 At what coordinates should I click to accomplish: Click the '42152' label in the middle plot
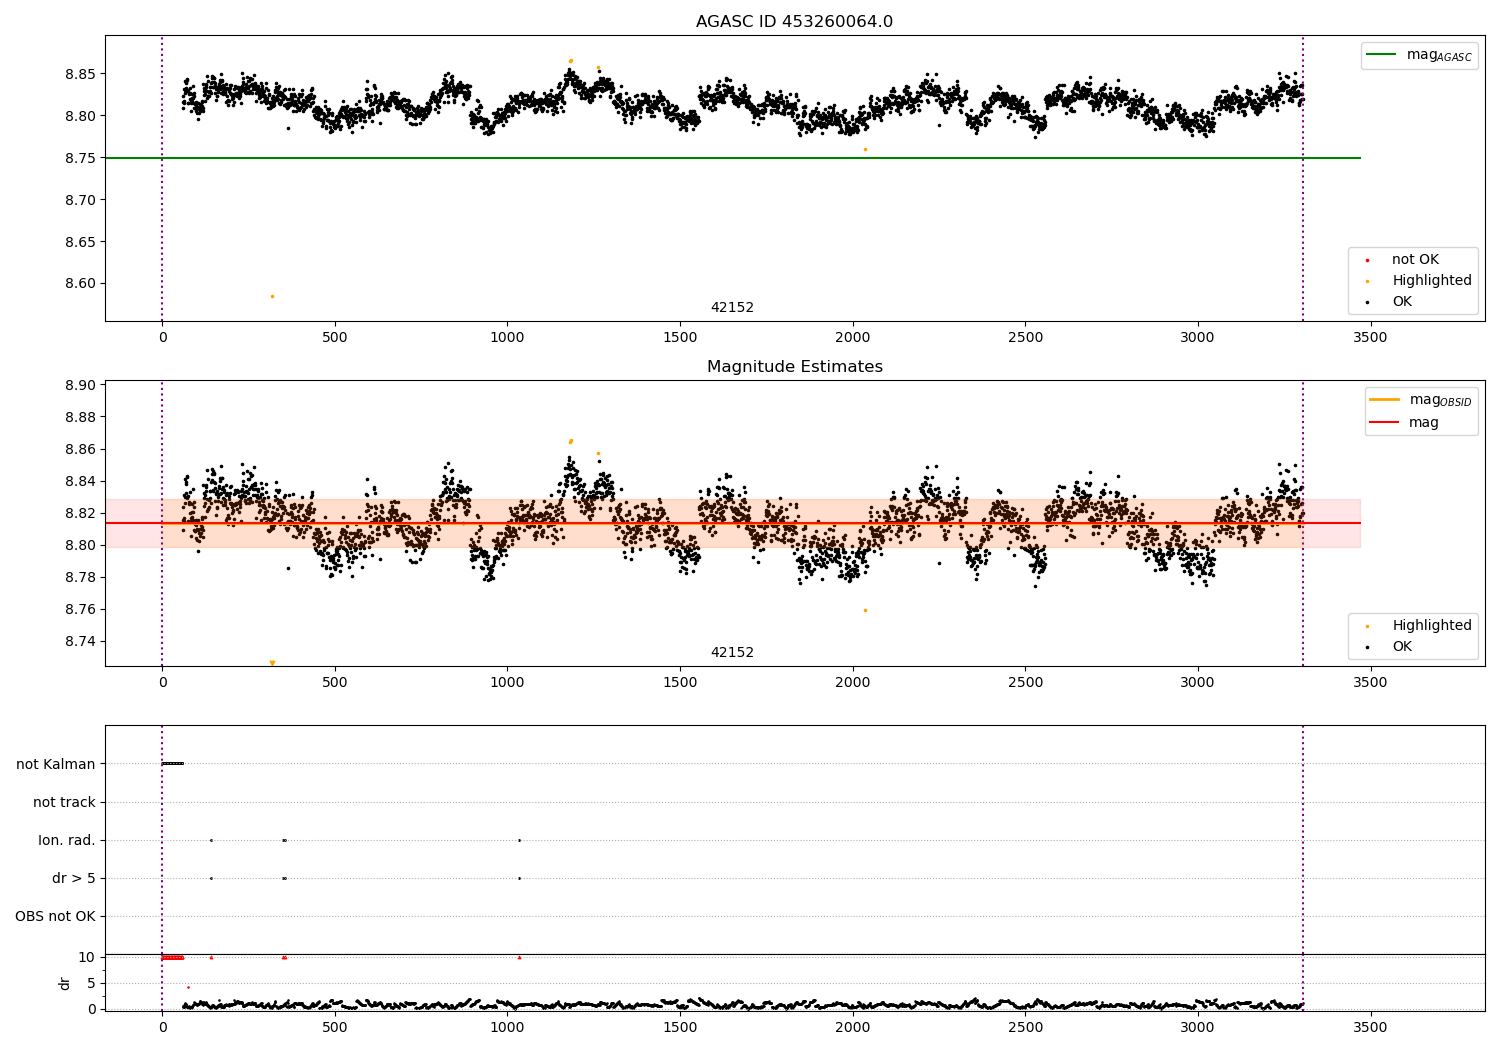(732, 652)
